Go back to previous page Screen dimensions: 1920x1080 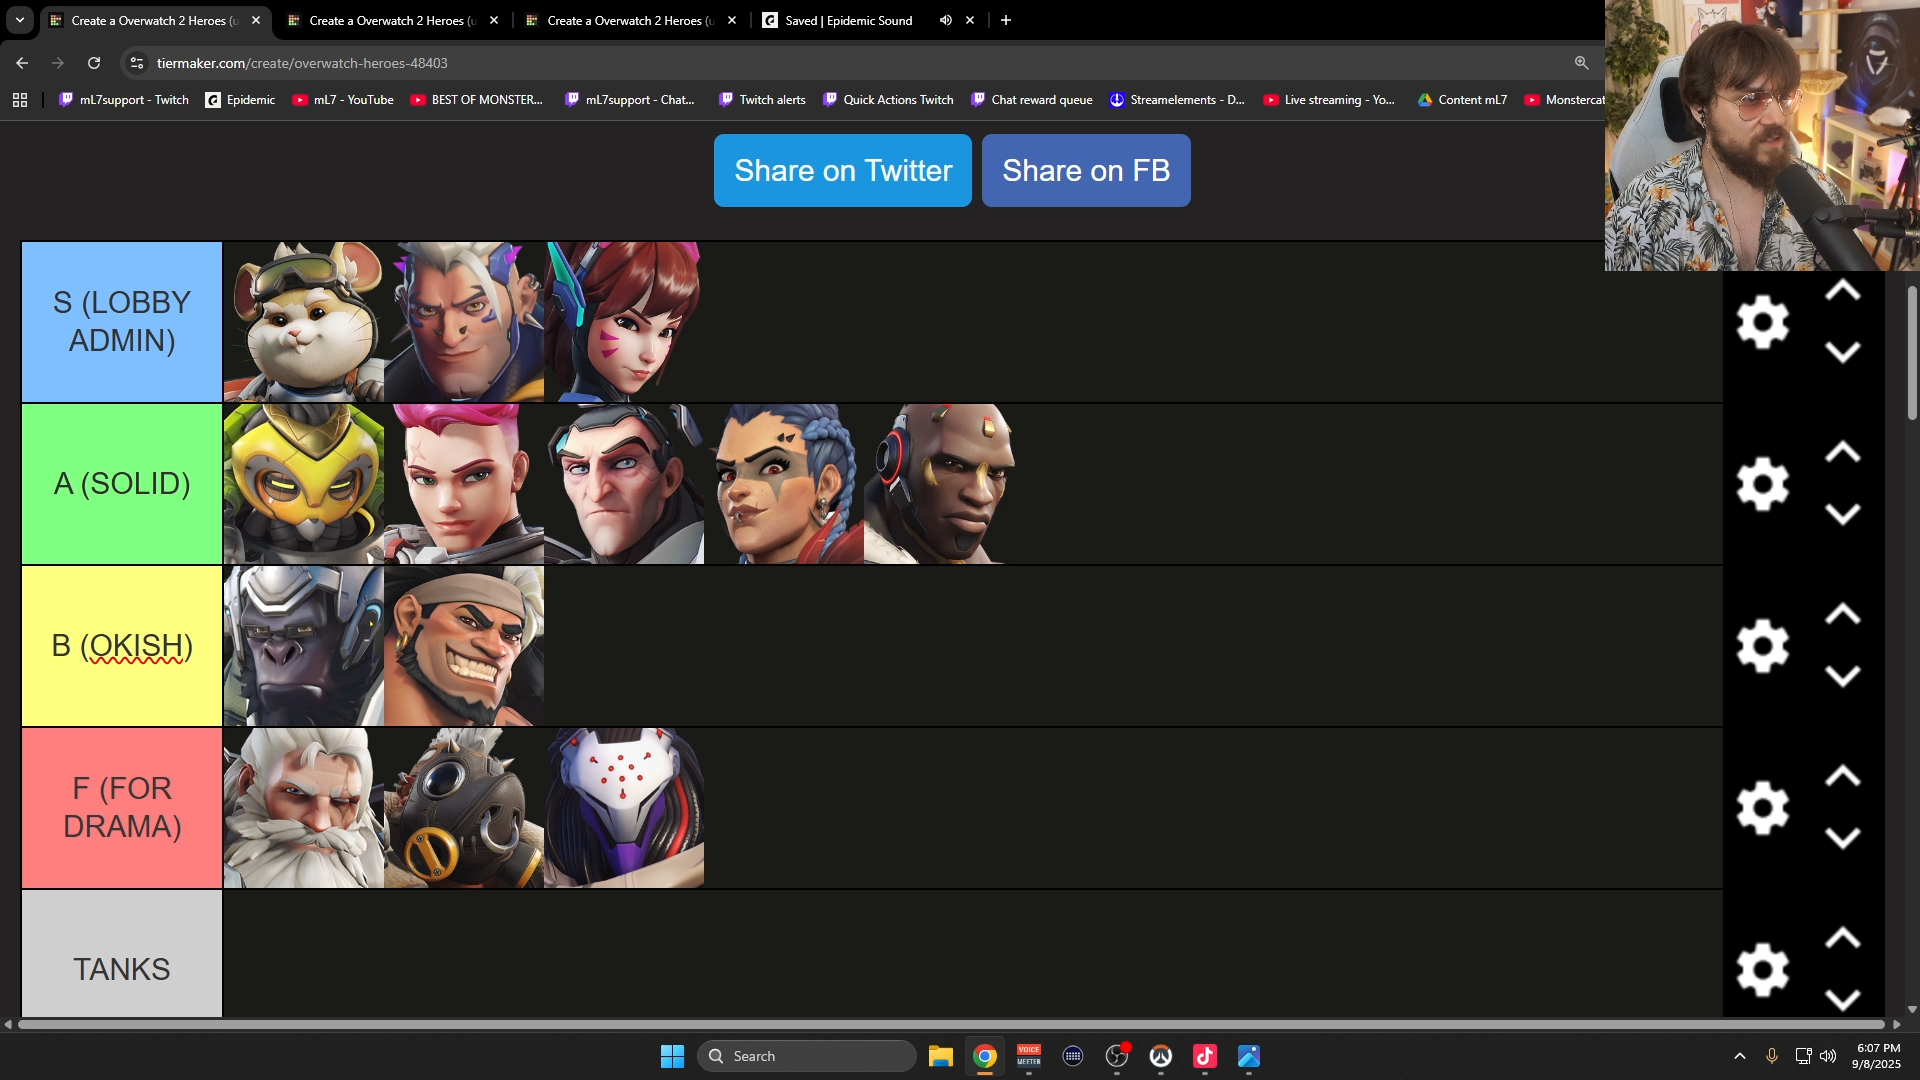(22, 63)
